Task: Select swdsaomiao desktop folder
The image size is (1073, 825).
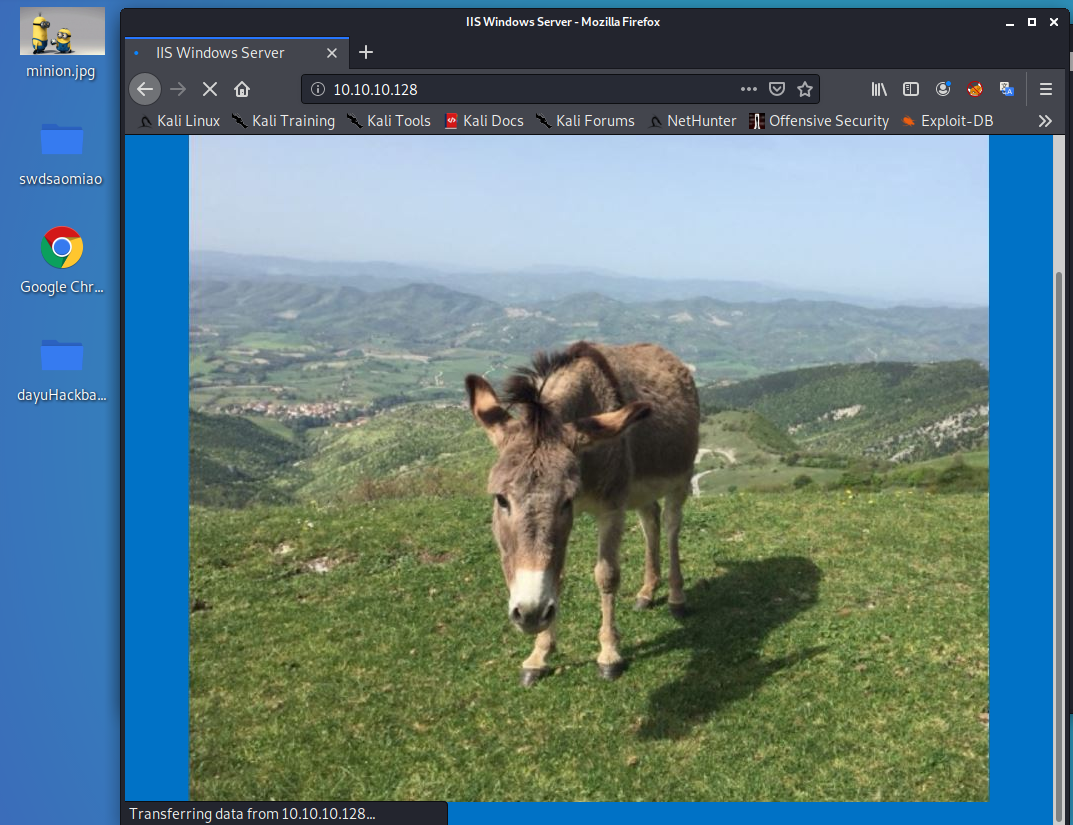Action: pos(61,155)
